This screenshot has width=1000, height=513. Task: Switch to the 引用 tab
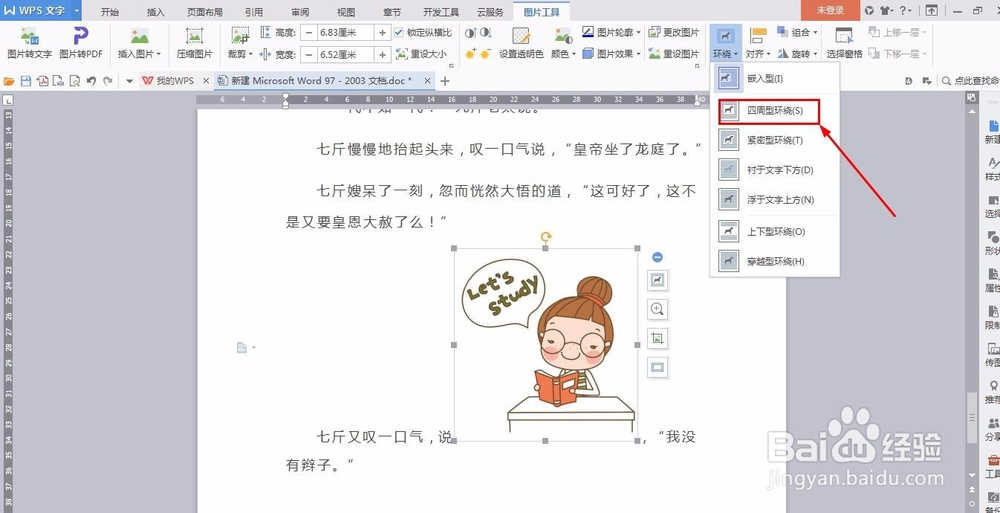tap(253, 12)
